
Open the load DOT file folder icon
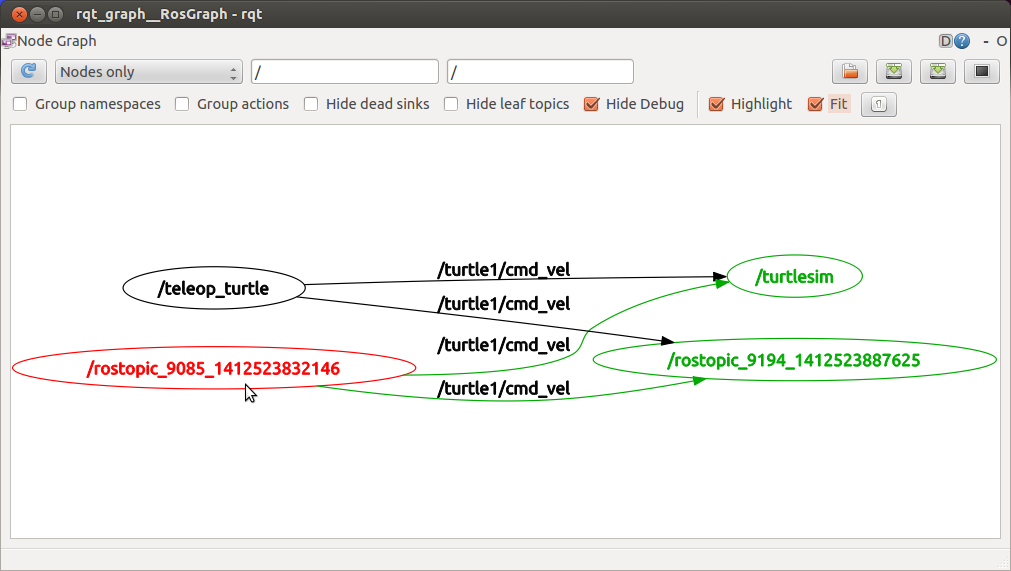(x=850, y=72)
